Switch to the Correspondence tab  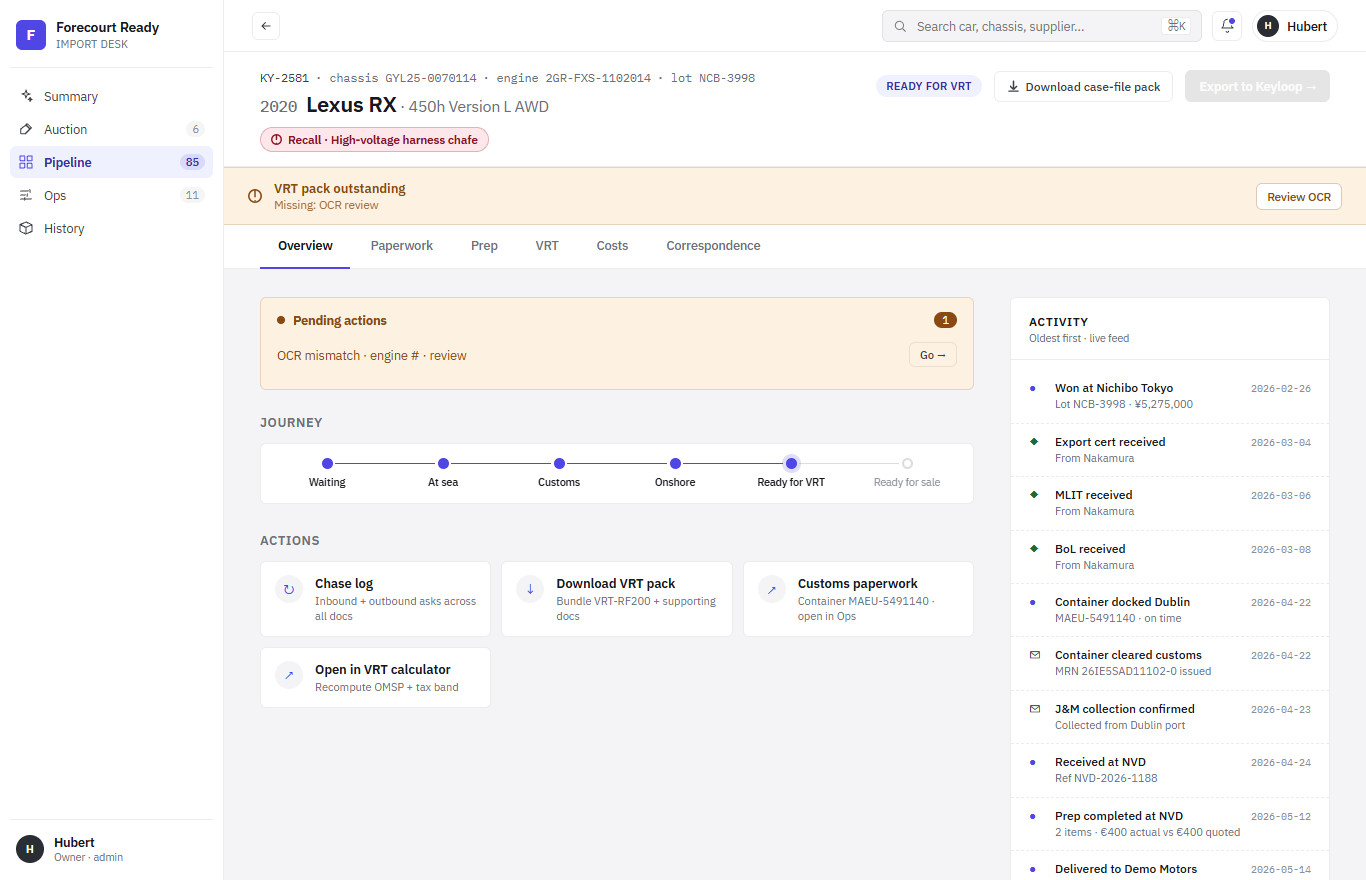pos(713,246)
